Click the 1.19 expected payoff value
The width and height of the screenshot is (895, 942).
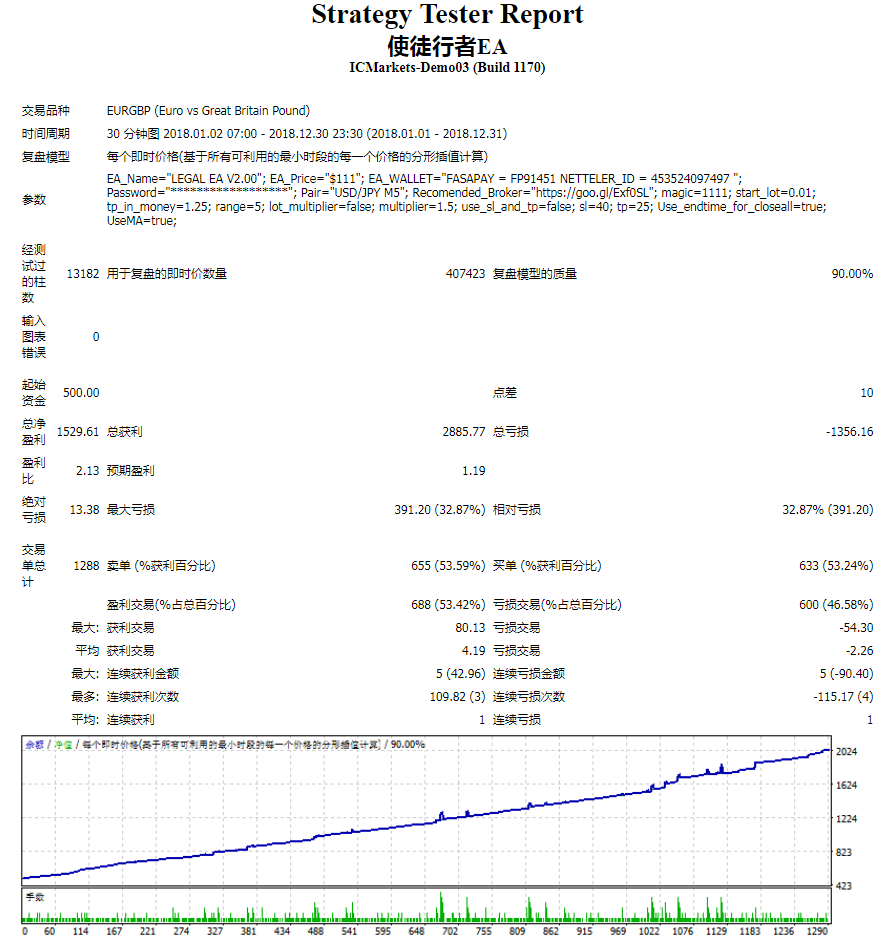[473, 471]
